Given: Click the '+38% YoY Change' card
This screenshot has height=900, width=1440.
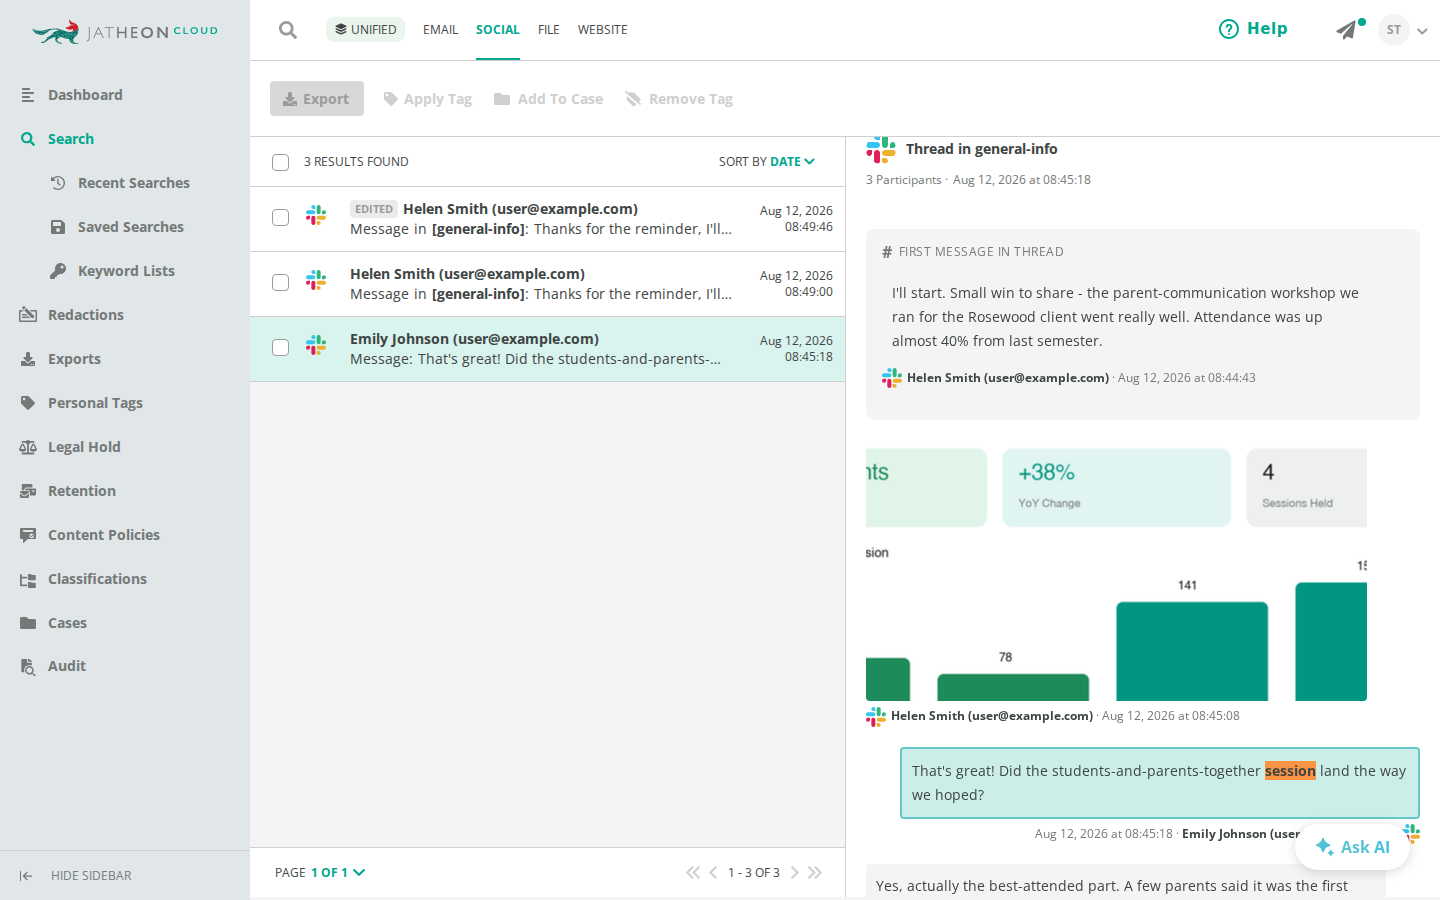Looking at the screenshot, I should point(1116,487).
